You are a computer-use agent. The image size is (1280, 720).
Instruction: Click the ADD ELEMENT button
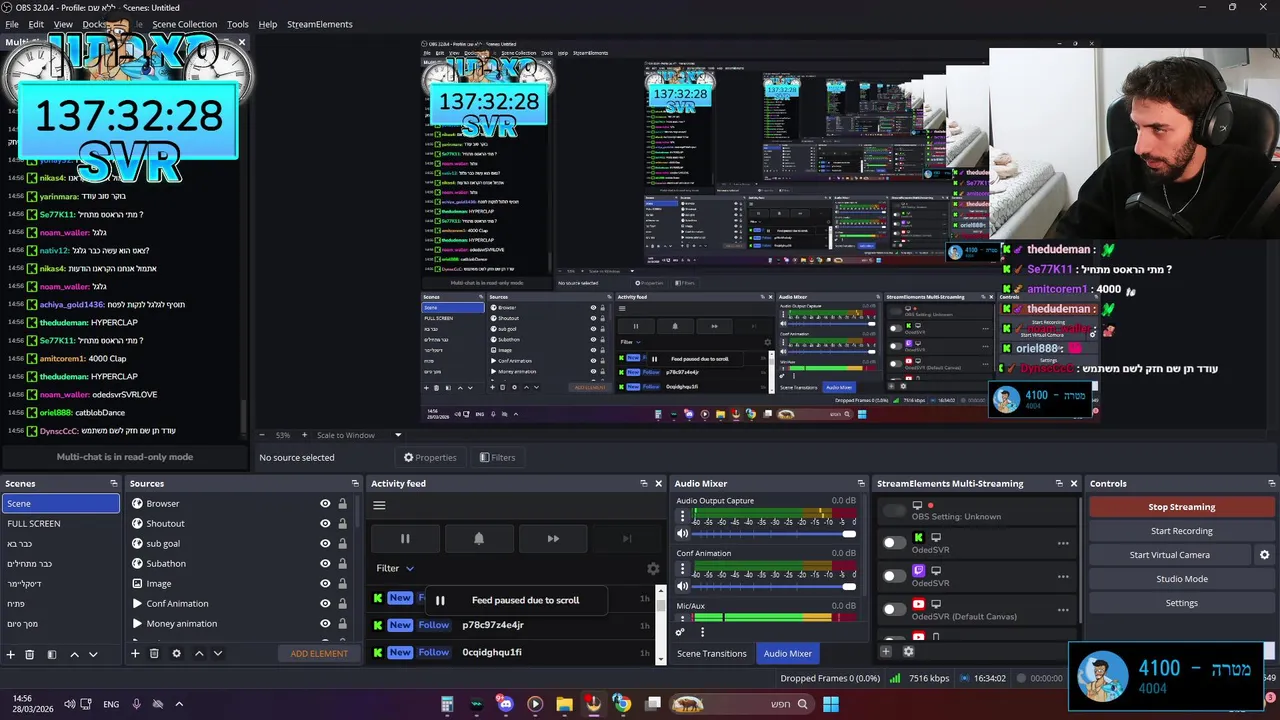click(x=319, y=654)
